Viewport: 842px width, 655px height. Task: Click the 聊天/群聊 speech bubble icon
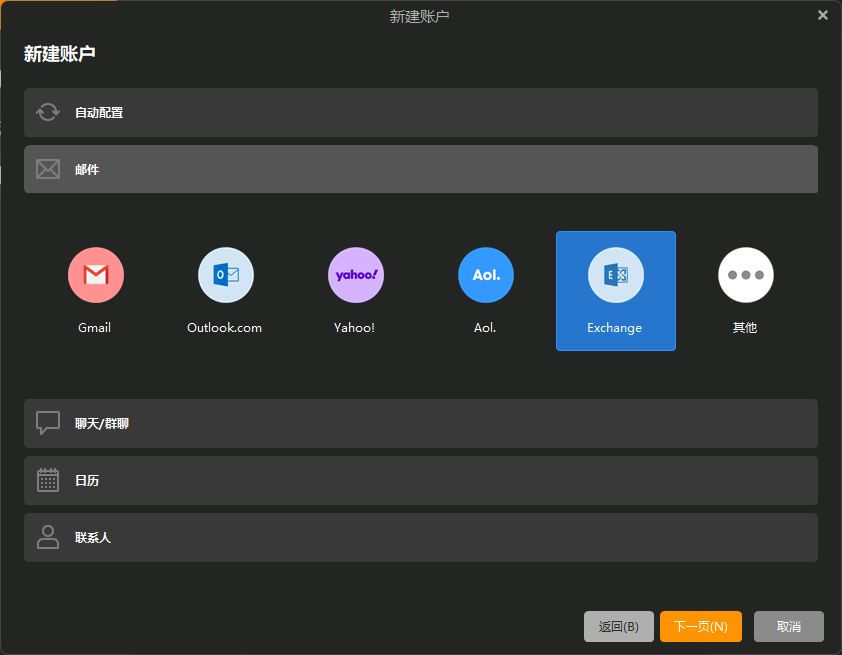(48, 423)
